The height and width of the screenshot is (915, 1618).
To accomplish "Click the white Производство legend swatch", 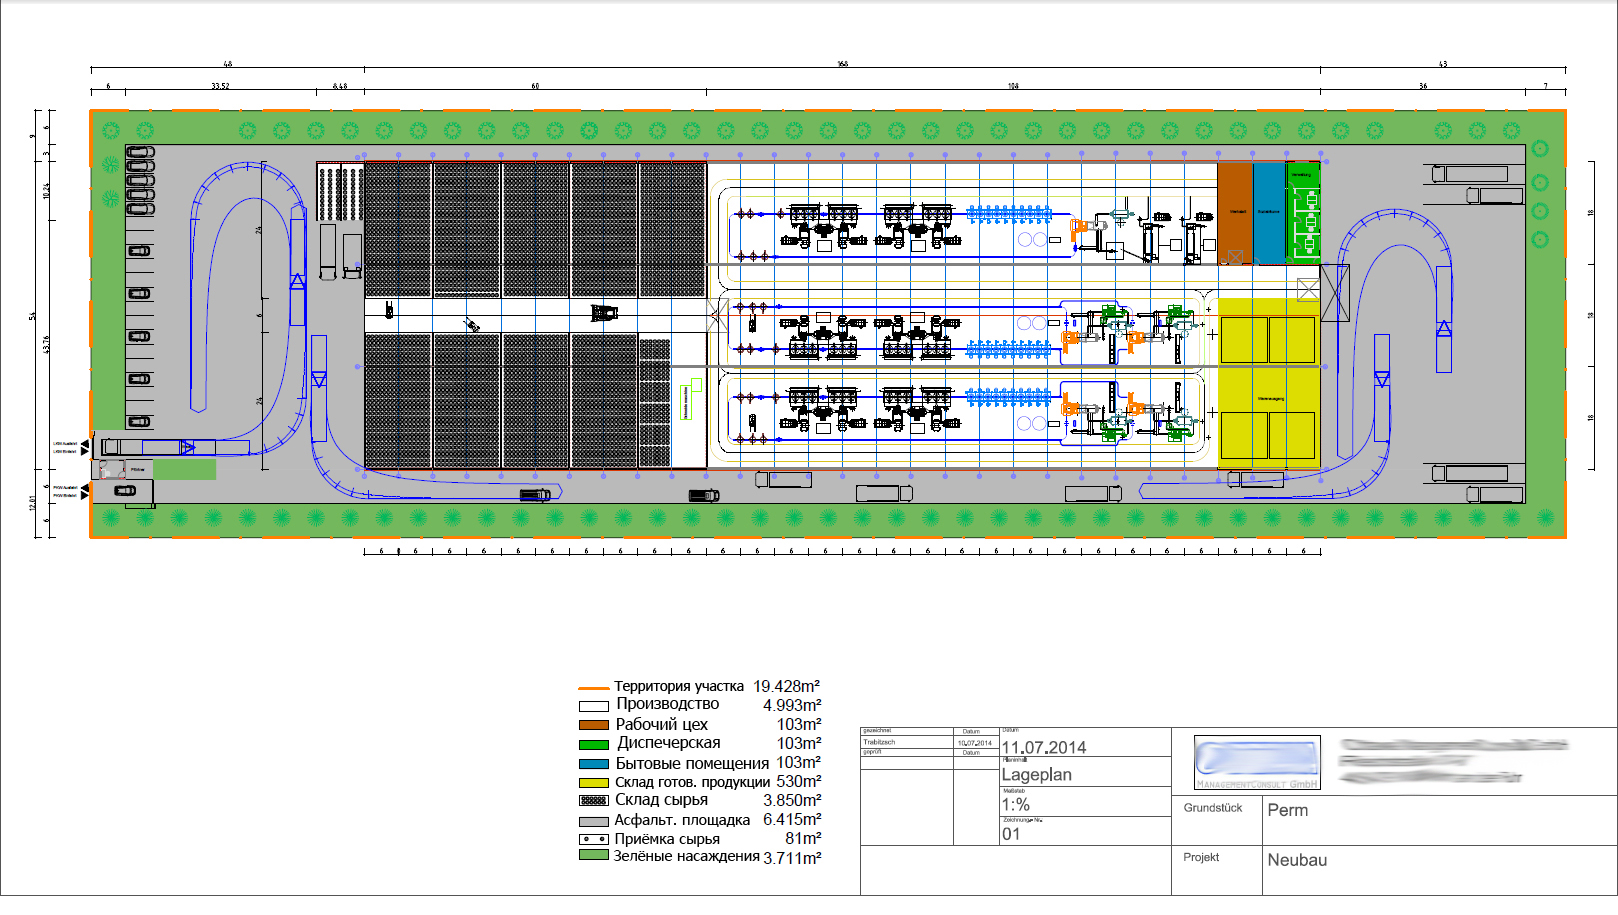I will [x=594, y=706].
